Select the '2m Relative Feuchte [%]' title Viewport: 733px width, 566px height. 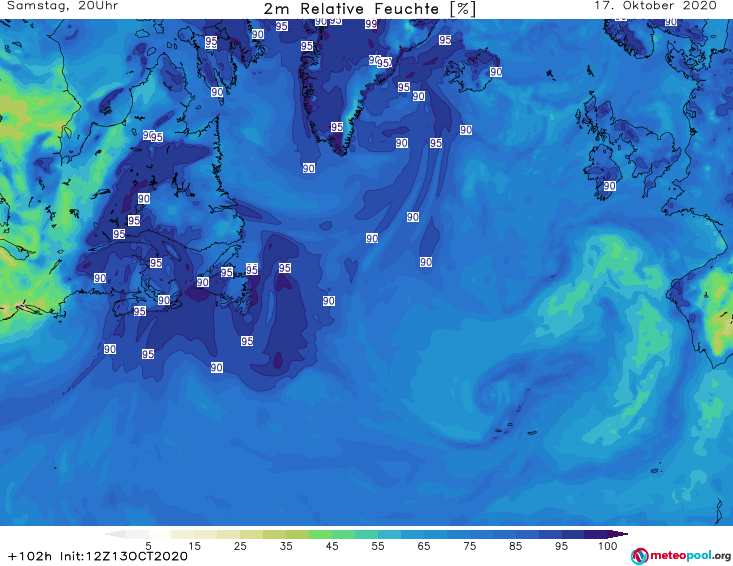pyautogui.click(x=369, y=8)
